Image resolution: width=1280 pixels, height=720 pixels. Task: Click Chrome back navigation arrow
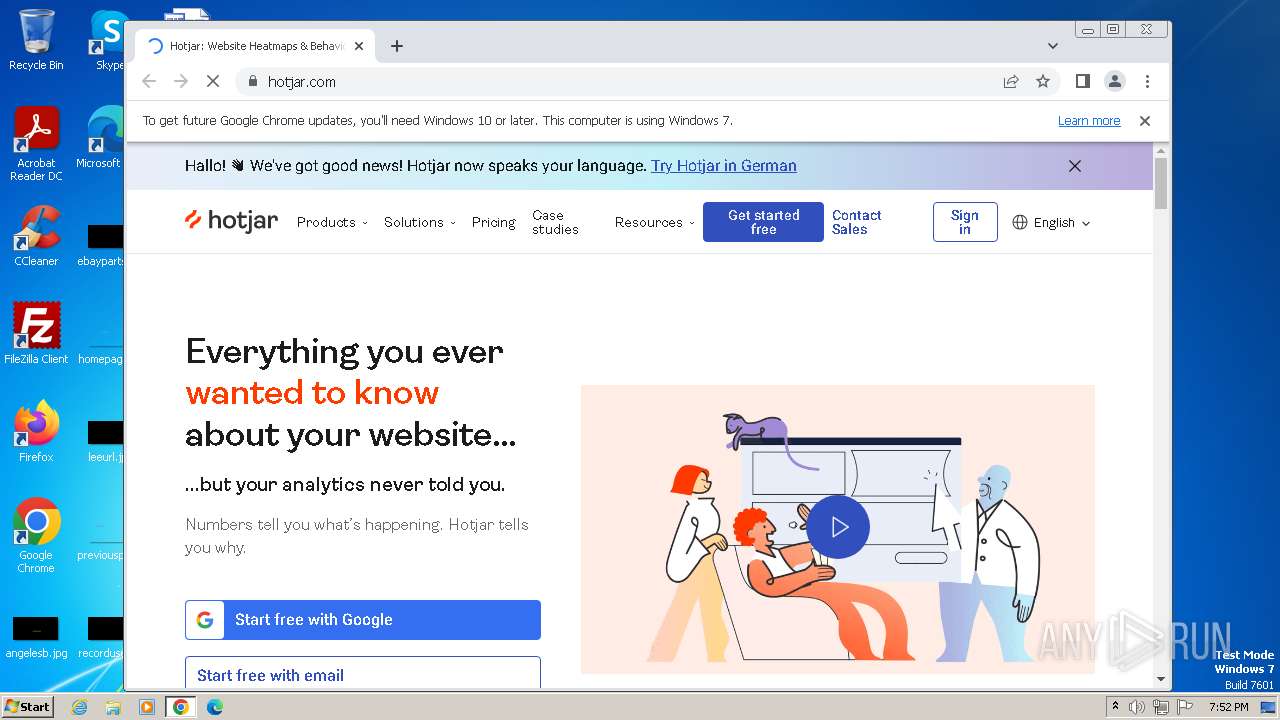click(x=149, y=81)
